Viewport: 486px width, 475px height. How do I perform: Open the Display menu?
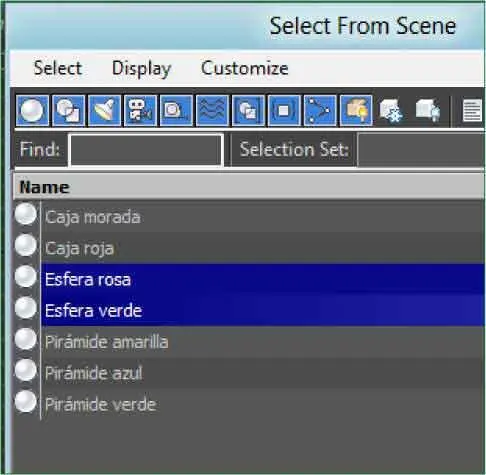(x=141, y=69)
